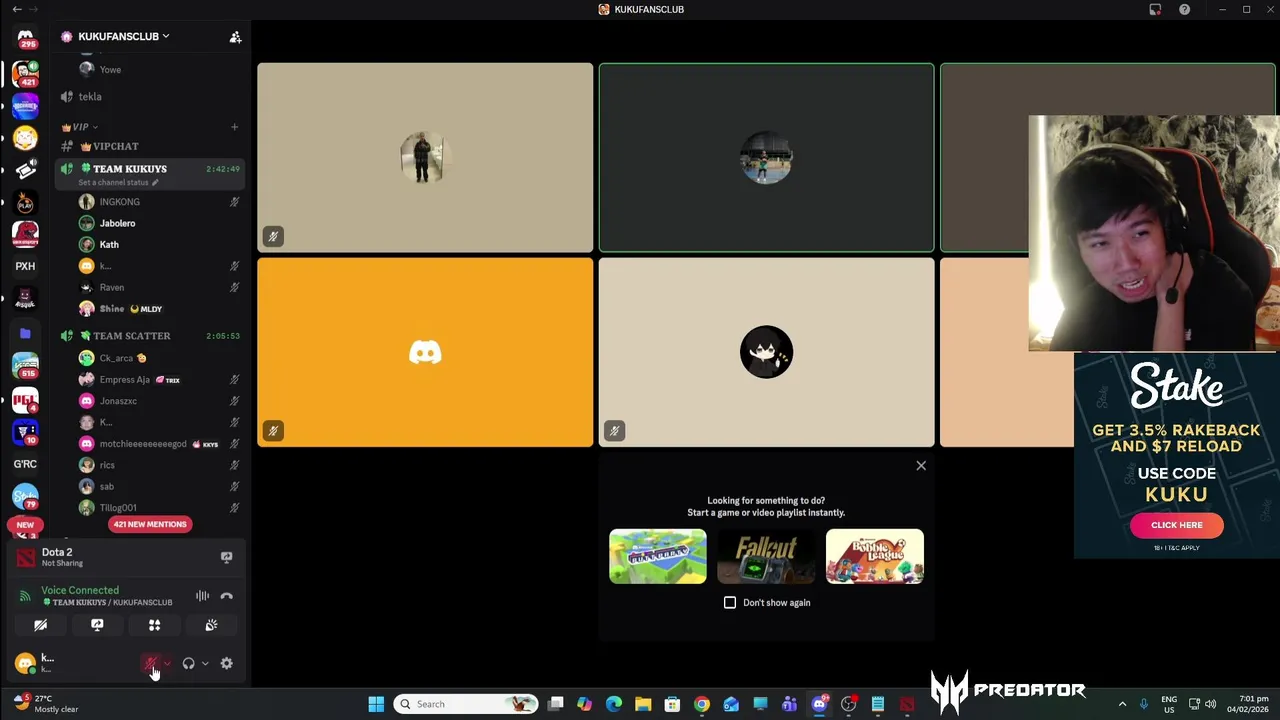Go back with Discord's top-left arrow

click(x=17, y=9)
